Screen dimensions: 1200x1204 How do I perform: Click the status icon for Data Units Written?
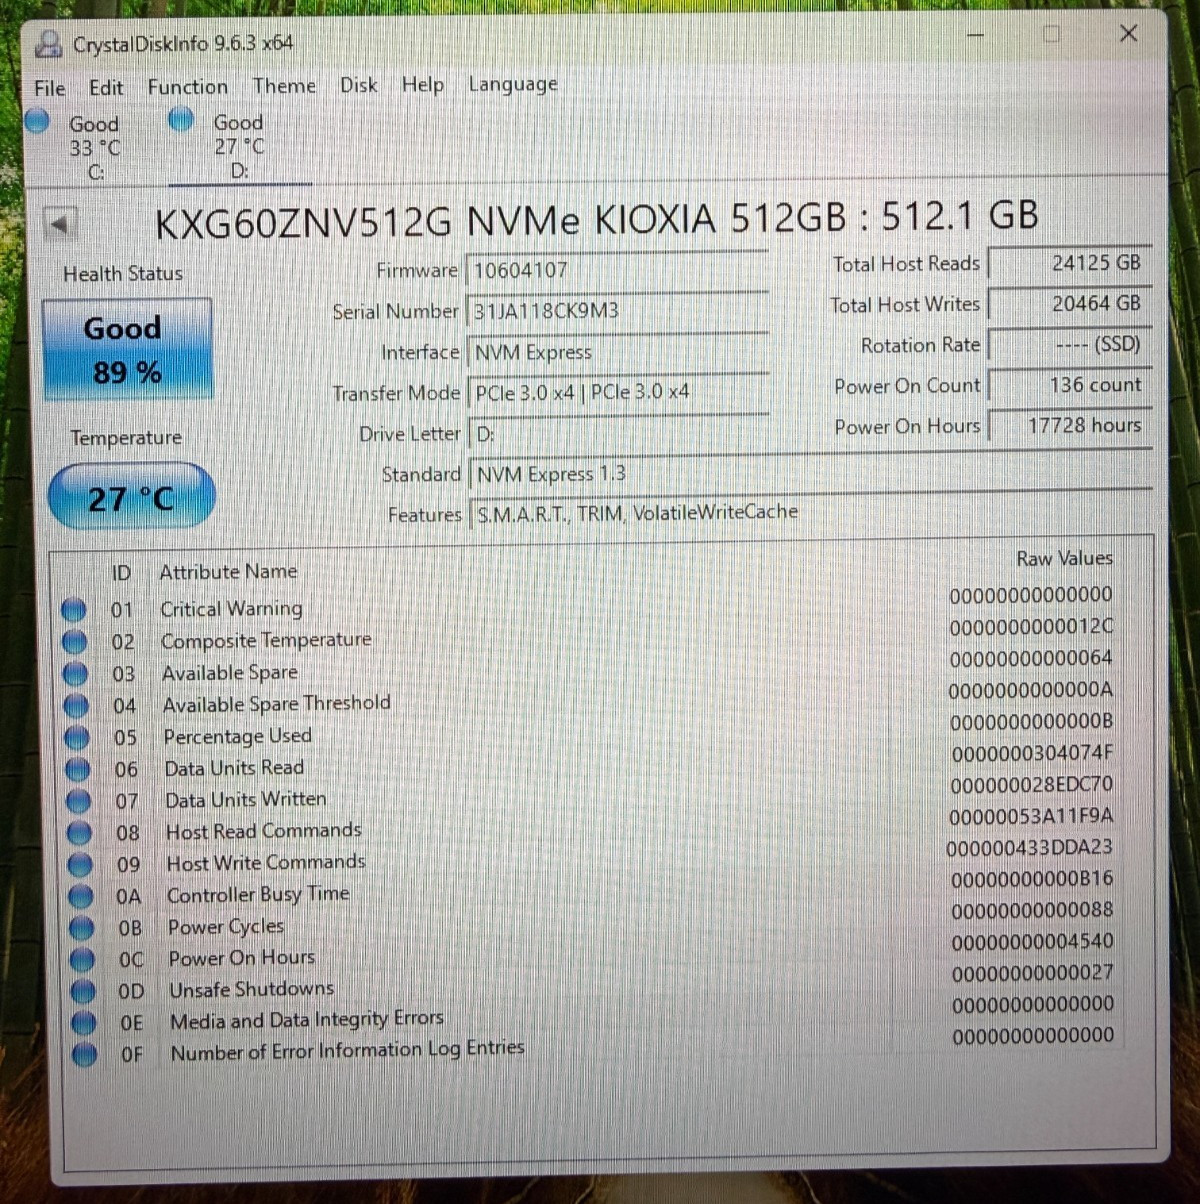(78, 802)
